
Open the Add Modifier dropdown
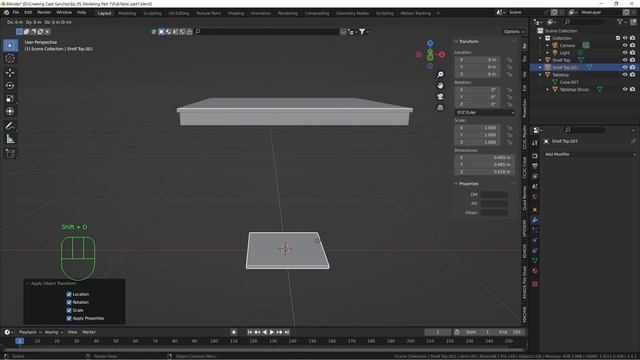tap(590, 154)
